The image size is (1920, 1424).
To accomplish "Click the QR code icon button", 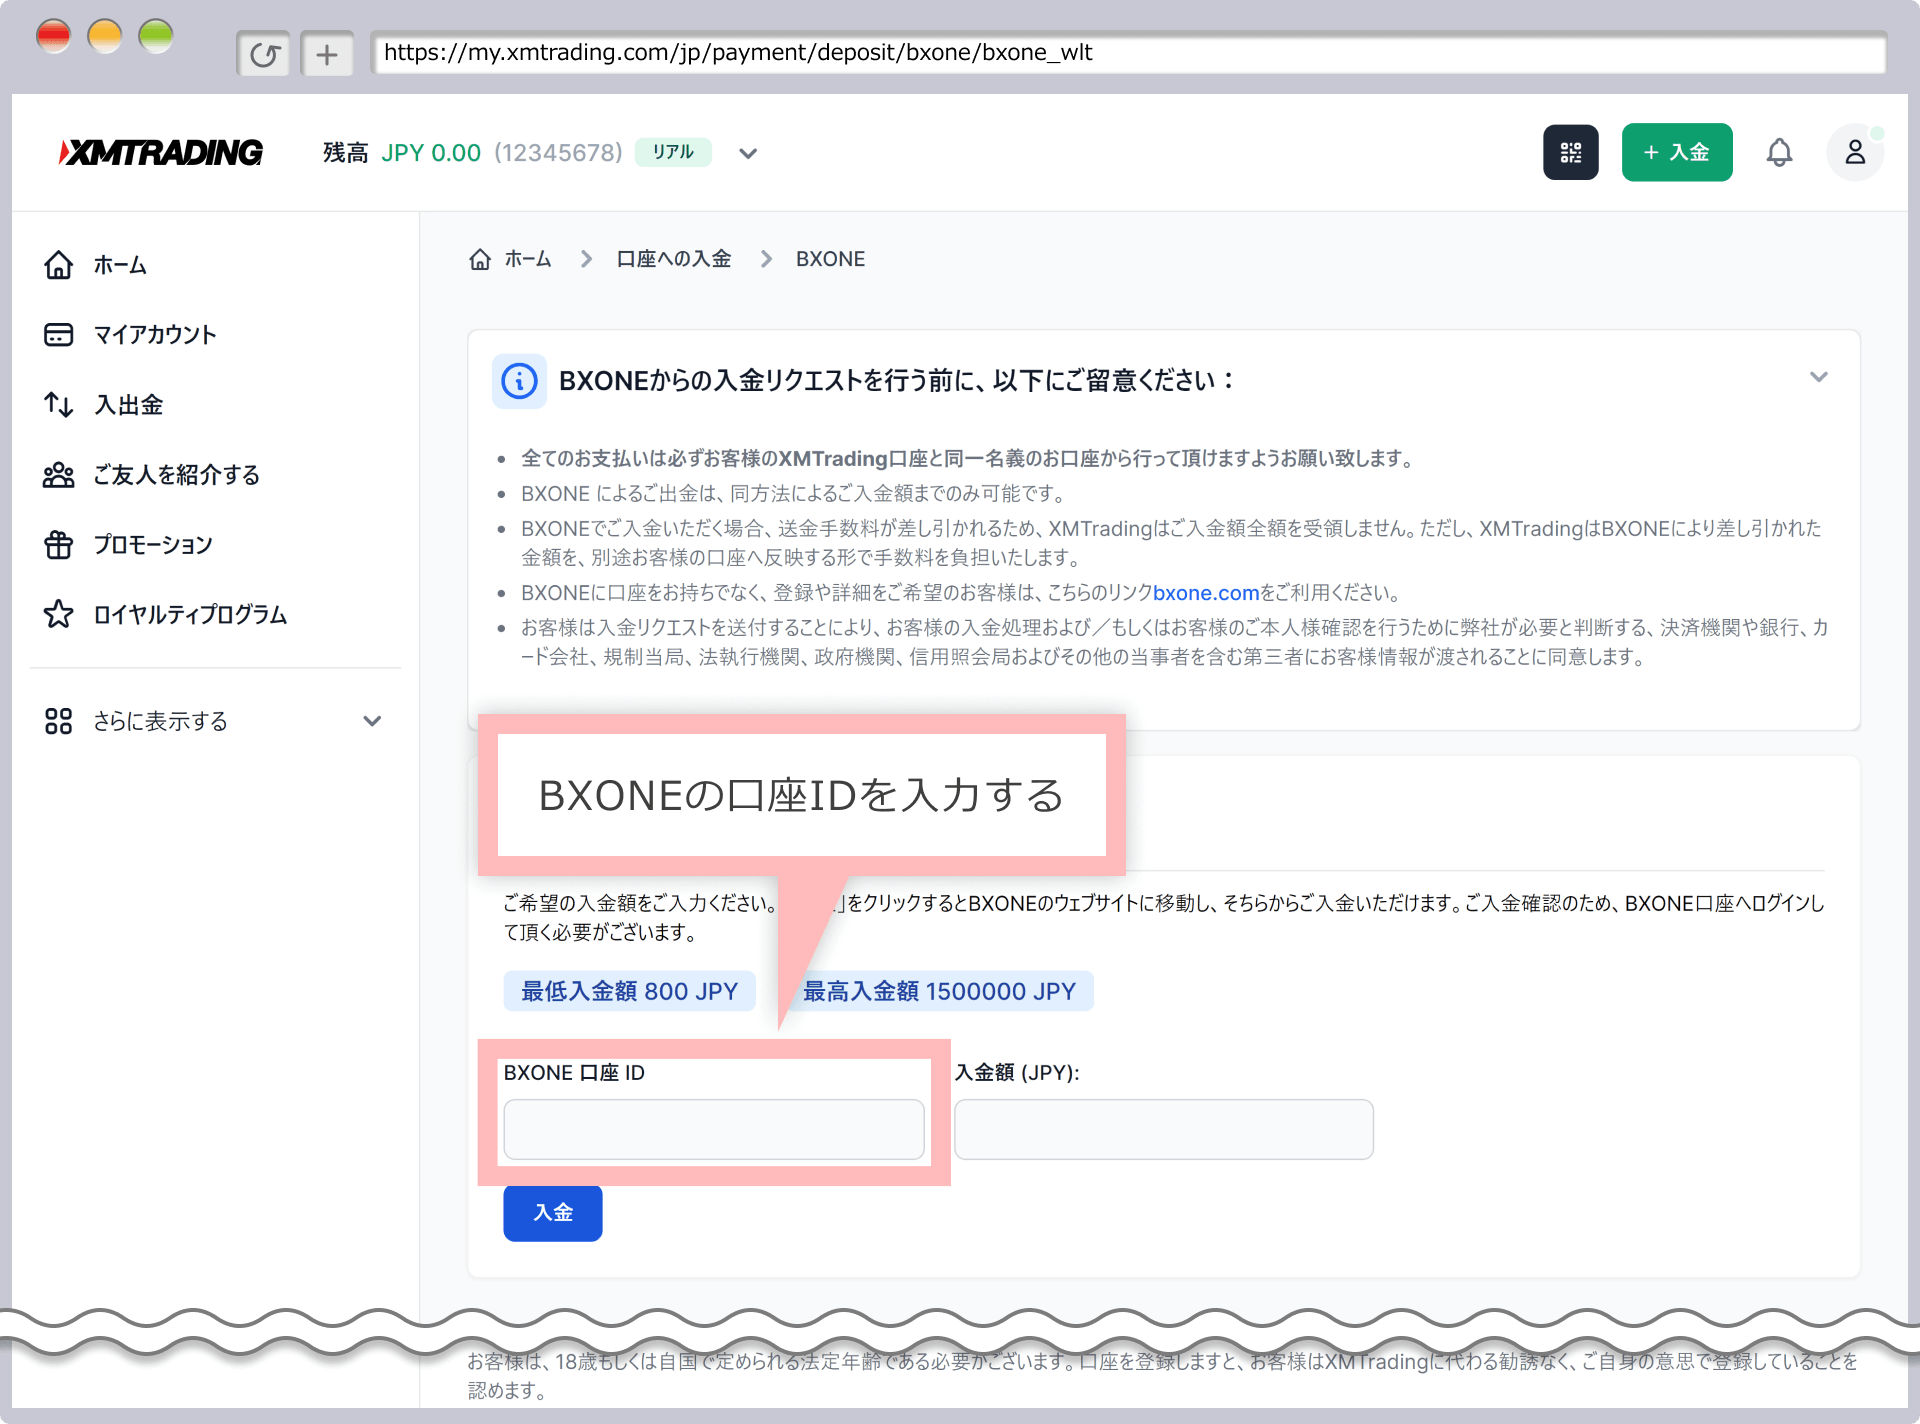I will coord(1570,153).
